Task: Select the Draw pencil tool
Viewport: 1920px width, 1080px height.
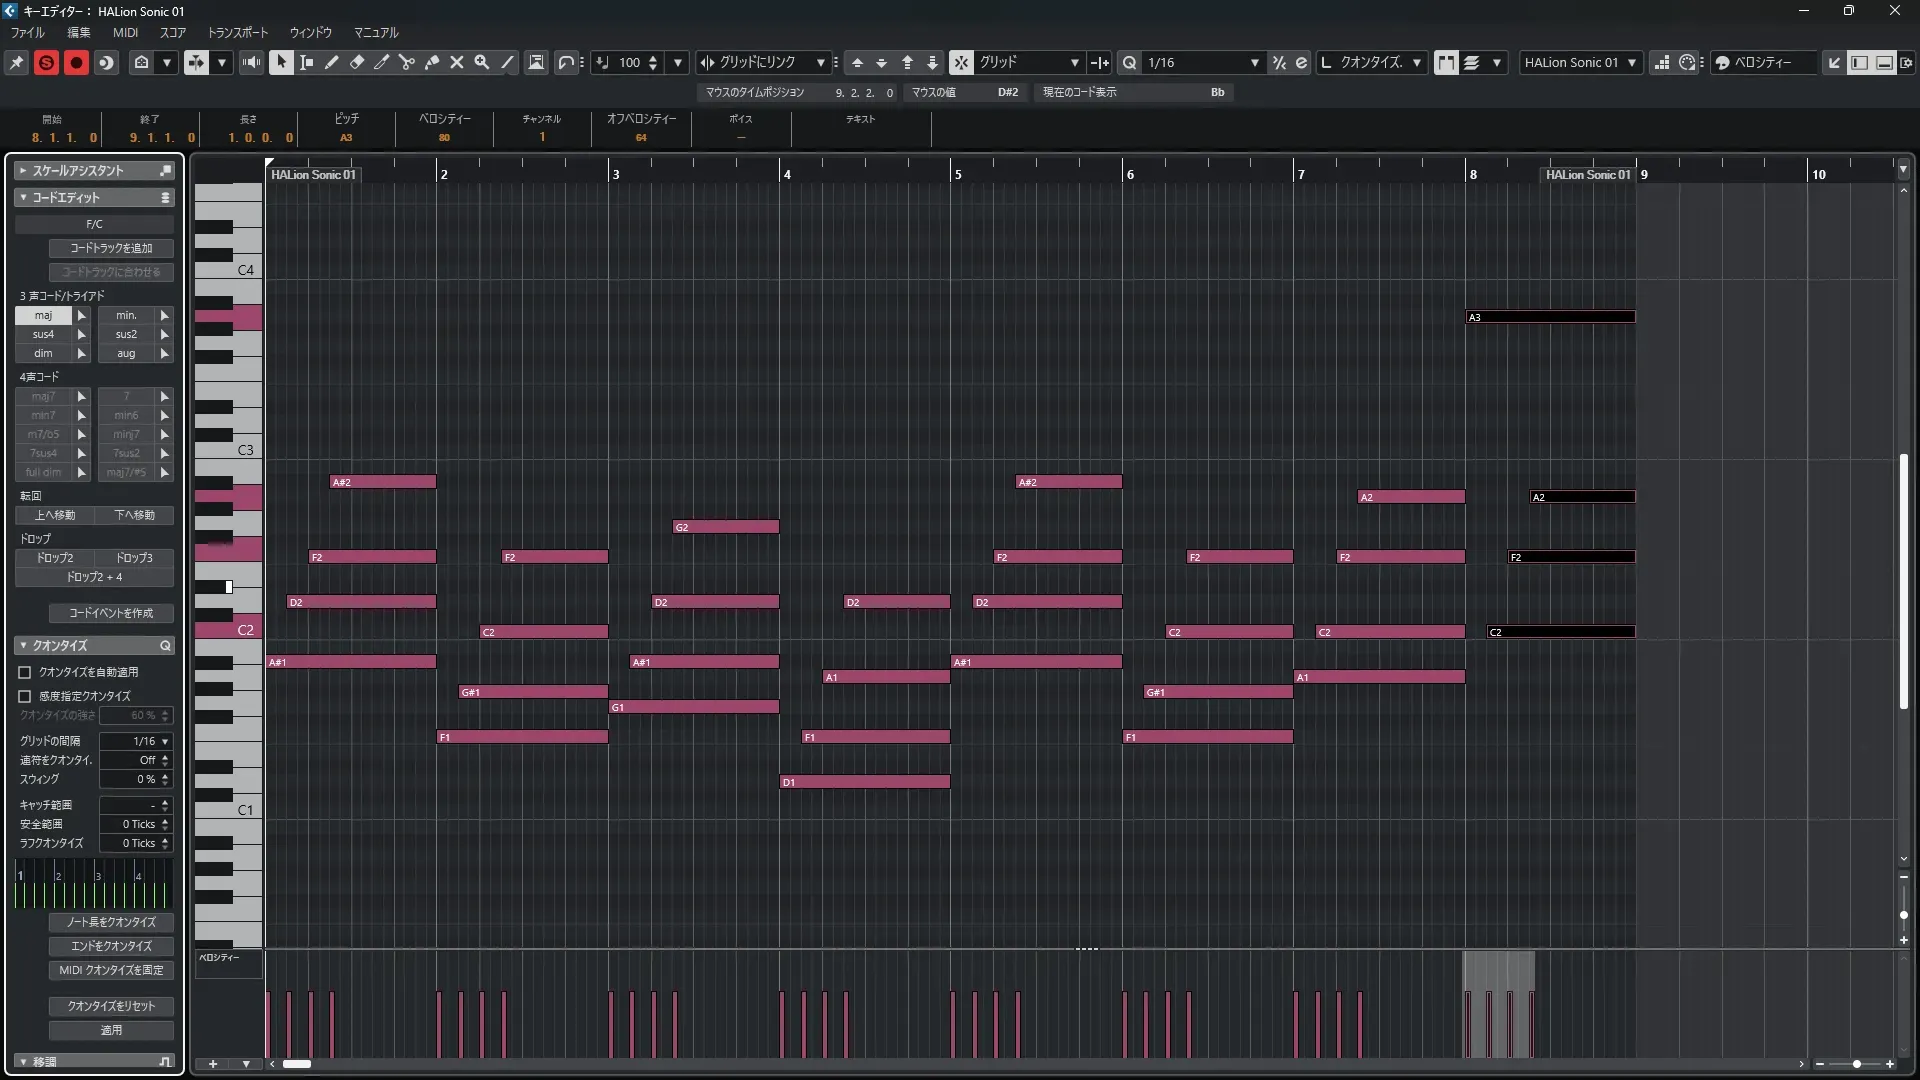Action: 331,62
